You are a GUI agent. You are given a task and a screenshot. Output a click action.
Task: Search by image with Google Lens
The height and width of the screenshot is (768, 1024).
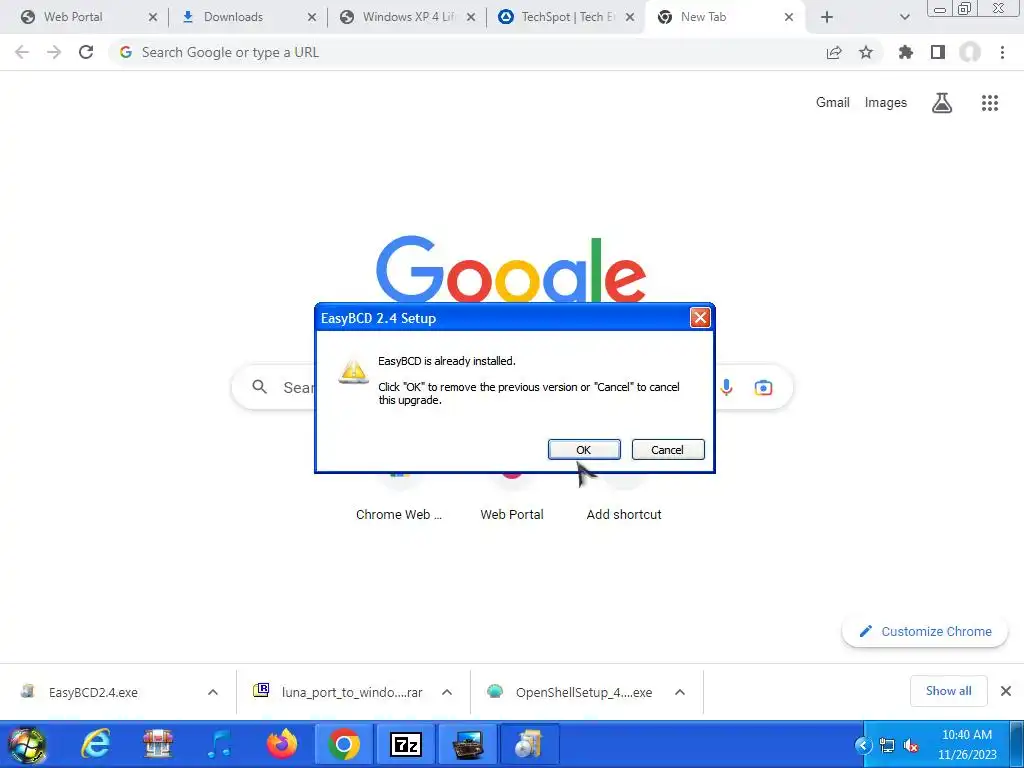click(x=763, y=387)
